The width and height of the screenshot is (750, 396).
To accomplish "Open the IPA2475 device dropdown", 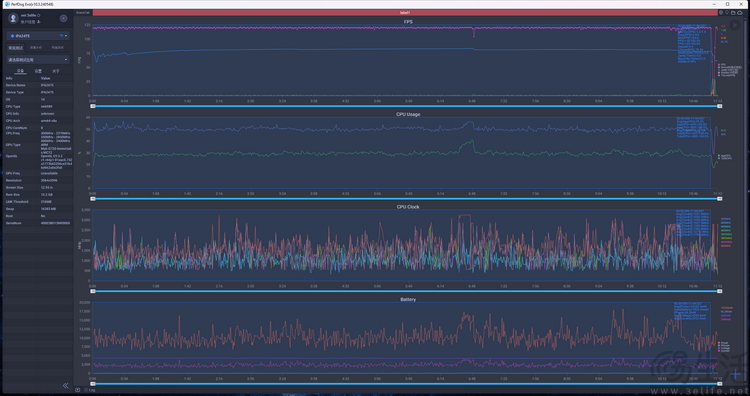I will (38, 36).
